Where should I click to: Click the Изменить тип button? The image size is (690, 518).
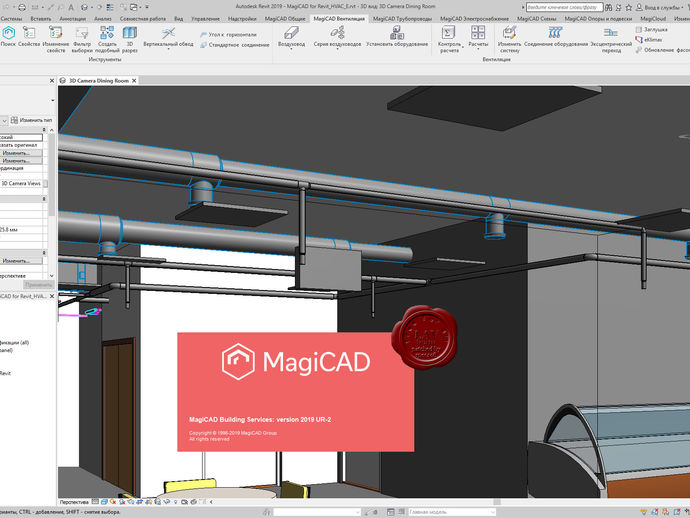(31, 120)
